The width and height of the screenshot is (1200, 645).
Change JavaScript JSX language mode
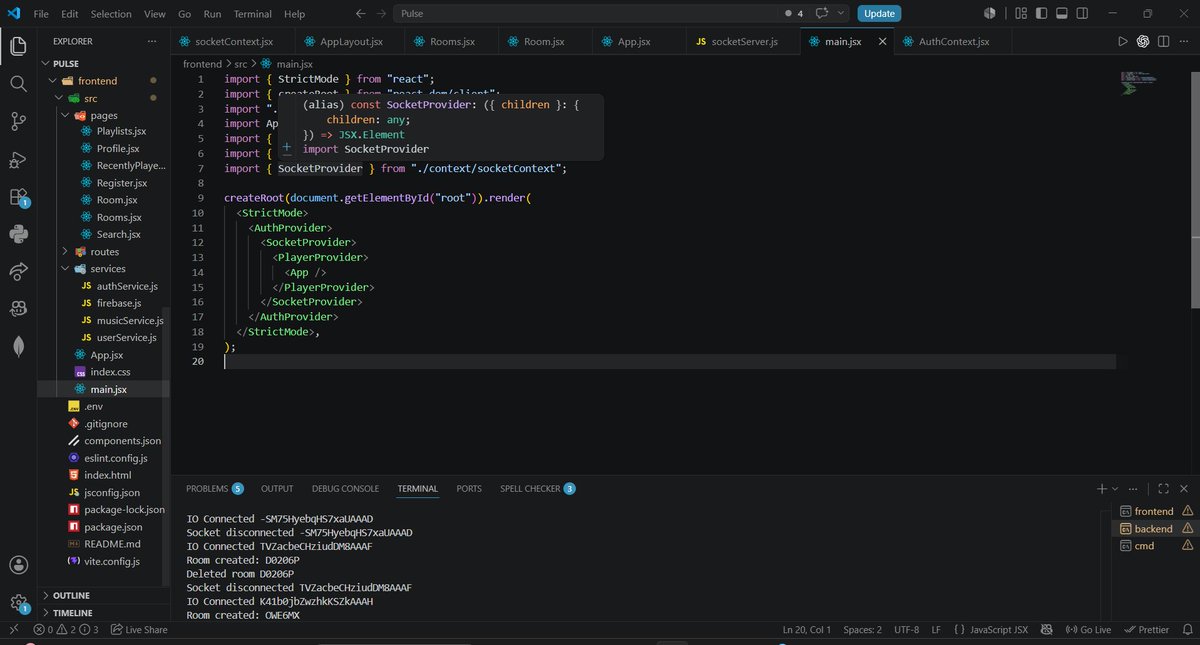pyautogui.click(x=998, y=630)
